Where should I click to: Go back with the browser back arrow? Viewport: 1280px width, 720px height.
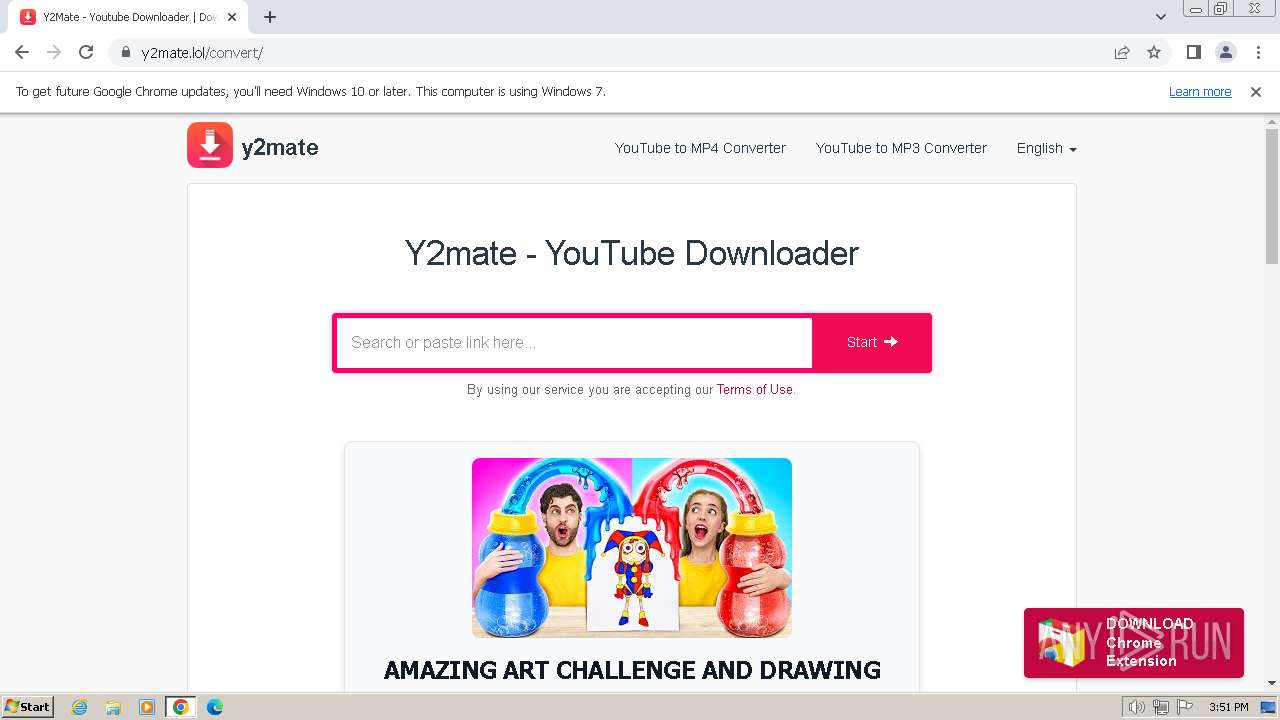pyautogui.click(x=22, y=52)
